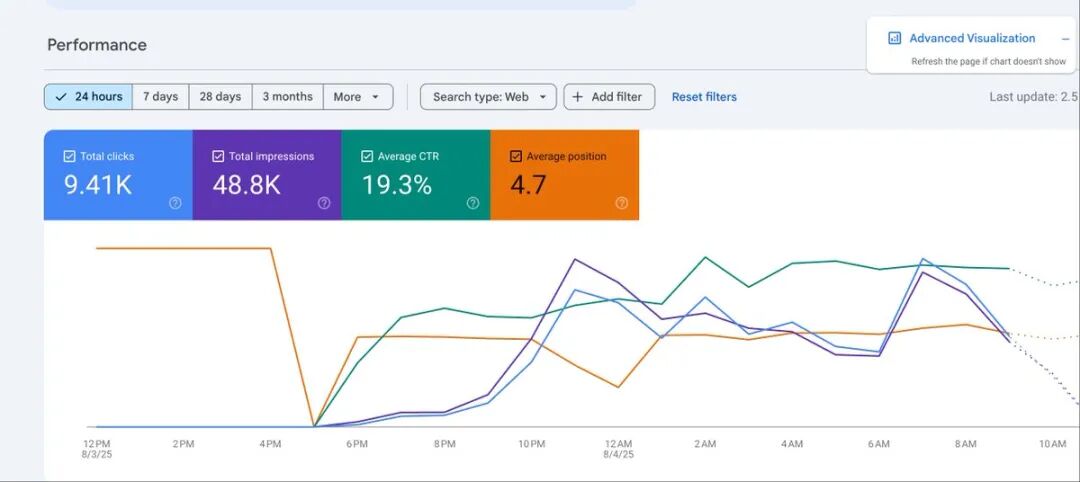1080x482 pixels.
Task: Click the Last update timestamp text
Action: pyautogui.click(x=1035, y=97)
